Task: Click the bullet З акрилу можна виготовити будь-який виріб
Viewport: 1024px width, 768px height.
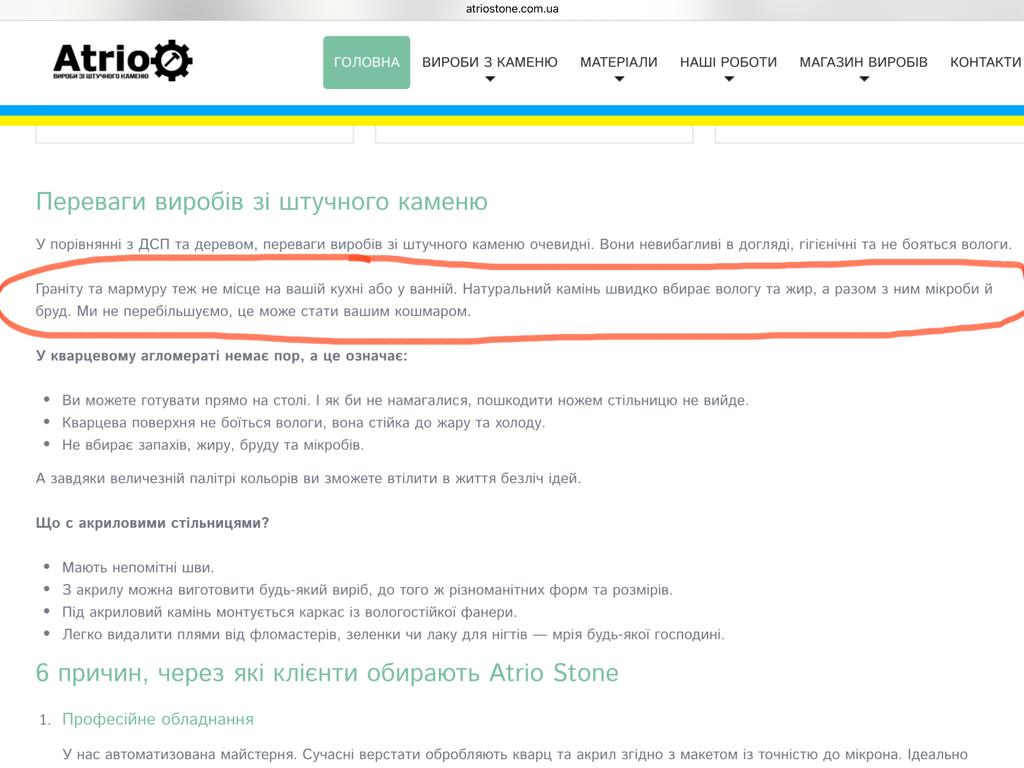Action: click(367, 590)
